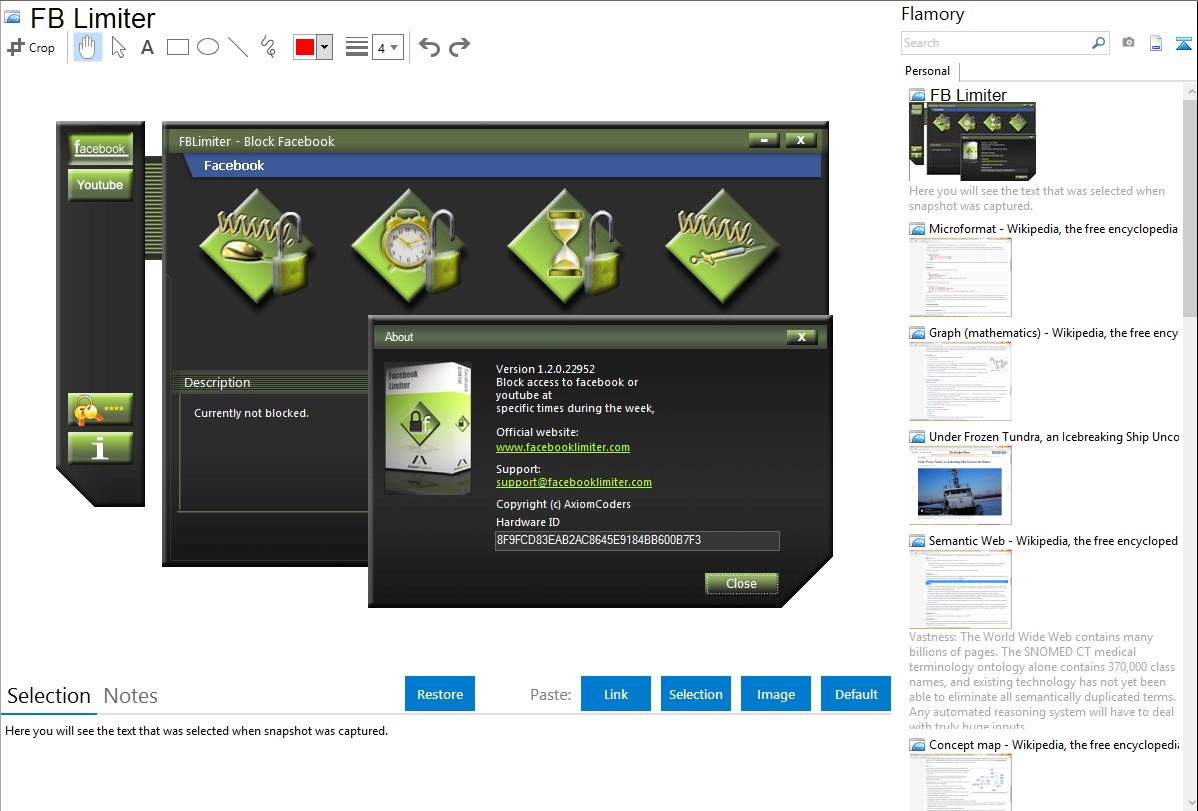Activate the hand pan tool
Viewport: 1198px width, 811px height.
coord(88,47)
